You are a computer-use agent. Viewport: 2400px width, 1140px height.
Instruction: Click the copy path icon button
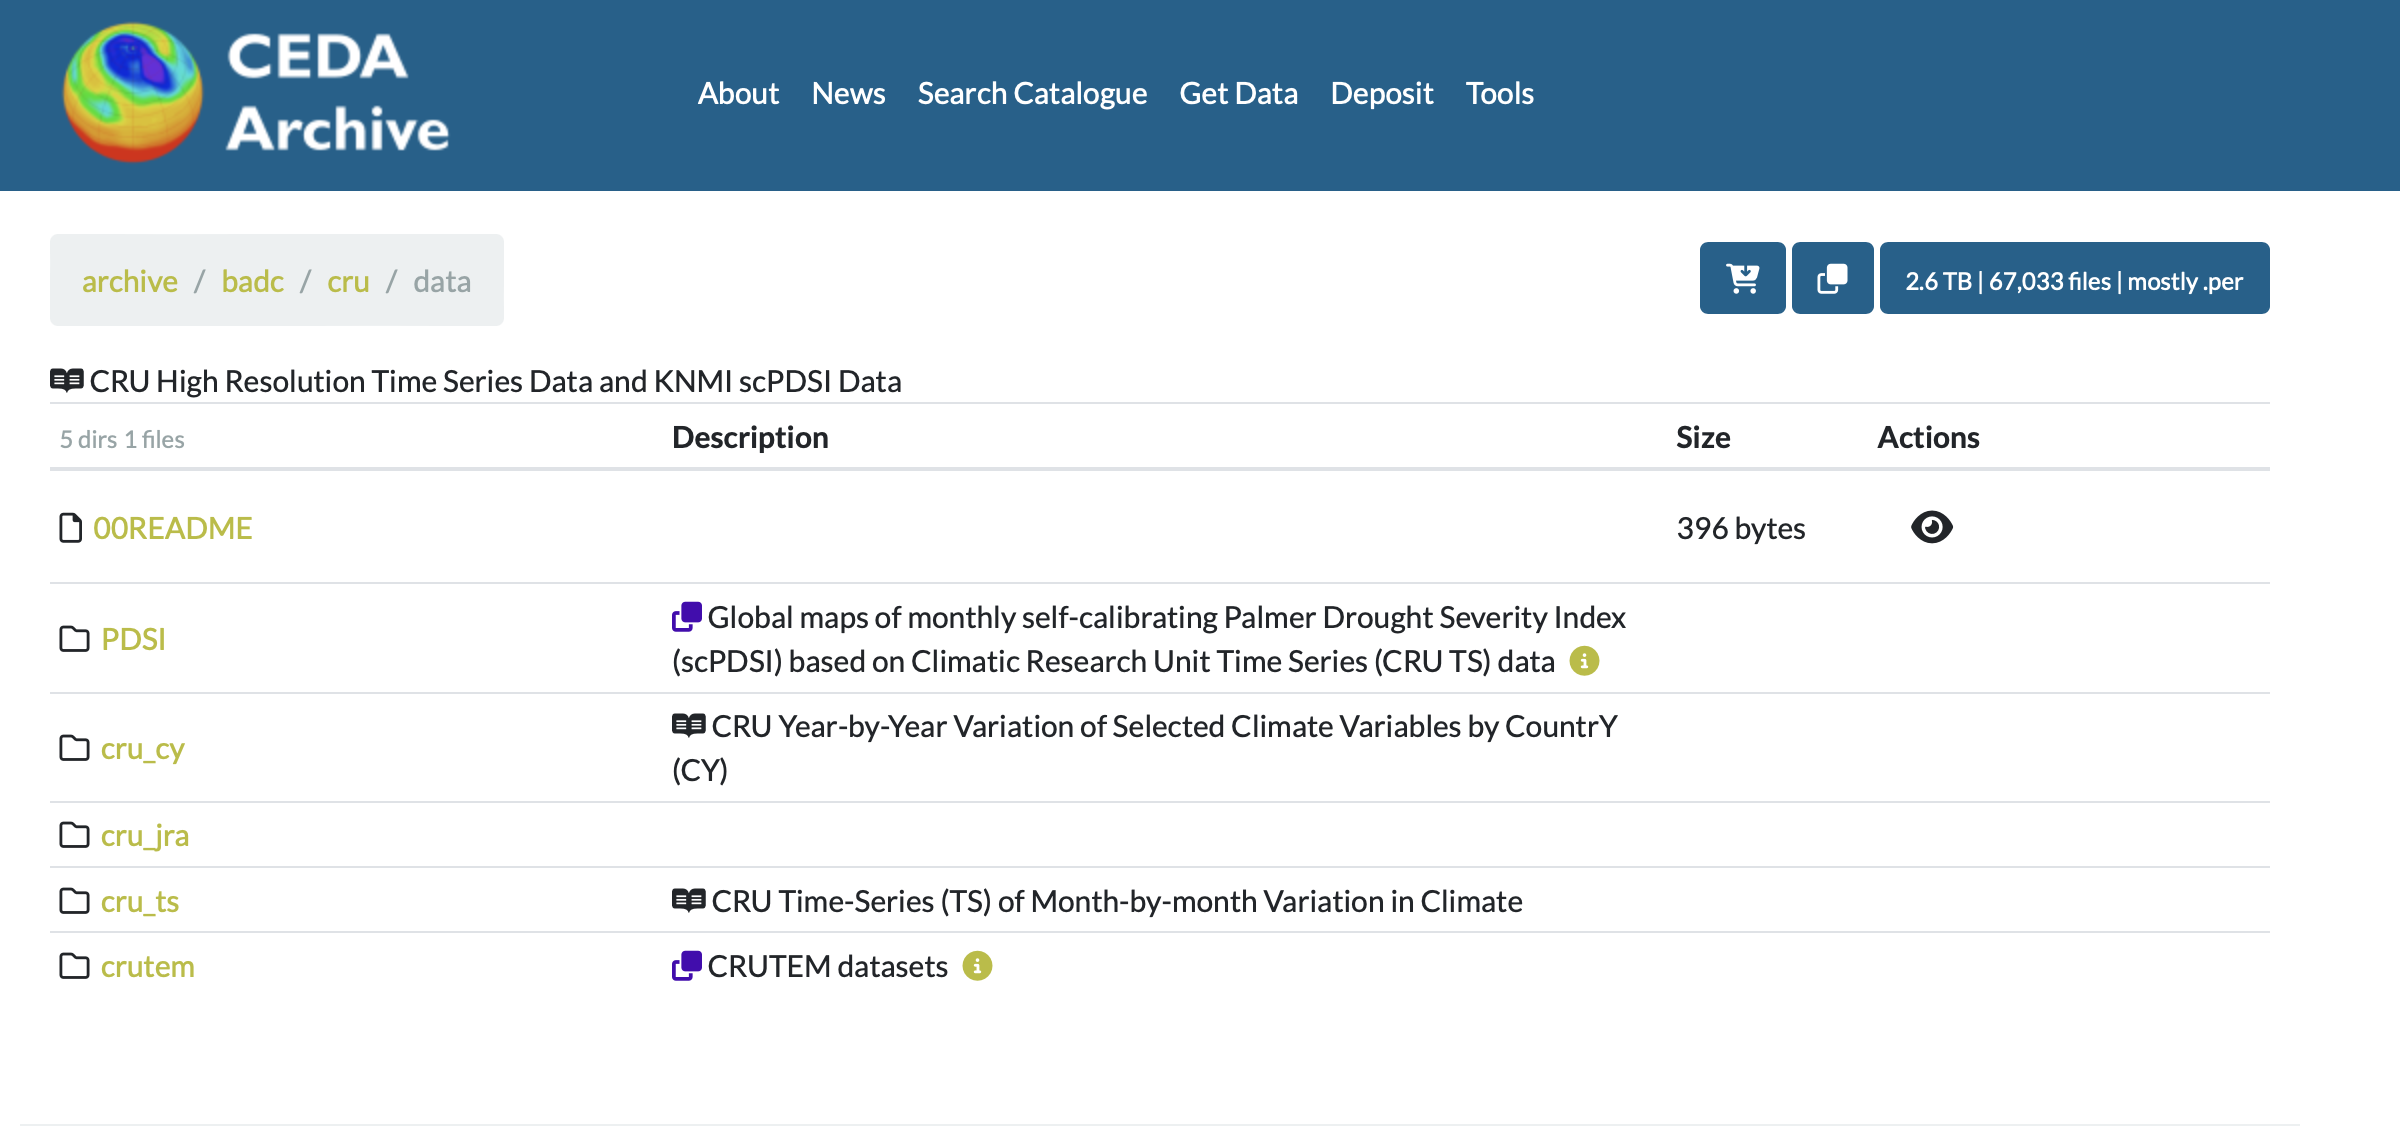tap(1832, 279)
